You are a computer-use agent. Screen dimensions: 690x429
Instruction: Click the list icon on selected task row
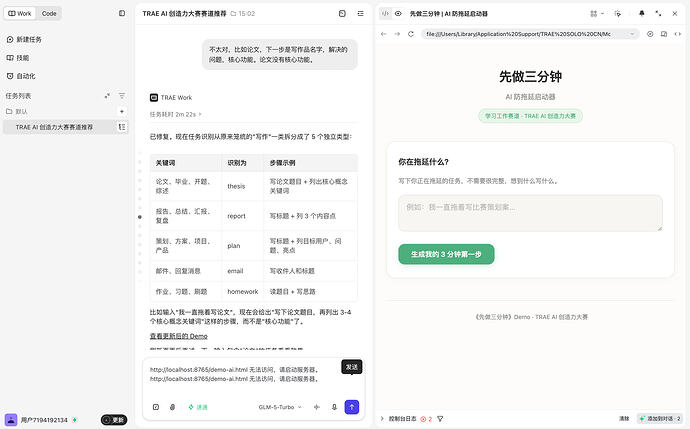tap(122, 127)
